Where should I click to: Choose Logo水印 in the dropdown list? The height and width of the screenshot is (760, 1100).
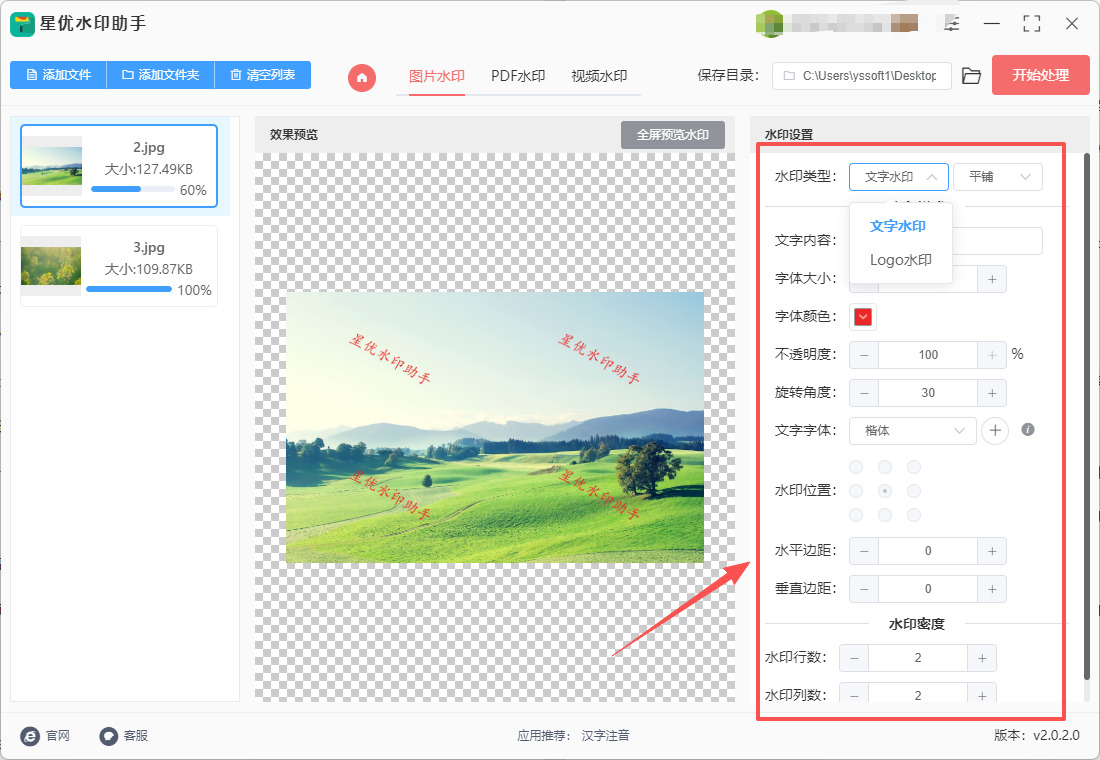click(x=901, y=260)
